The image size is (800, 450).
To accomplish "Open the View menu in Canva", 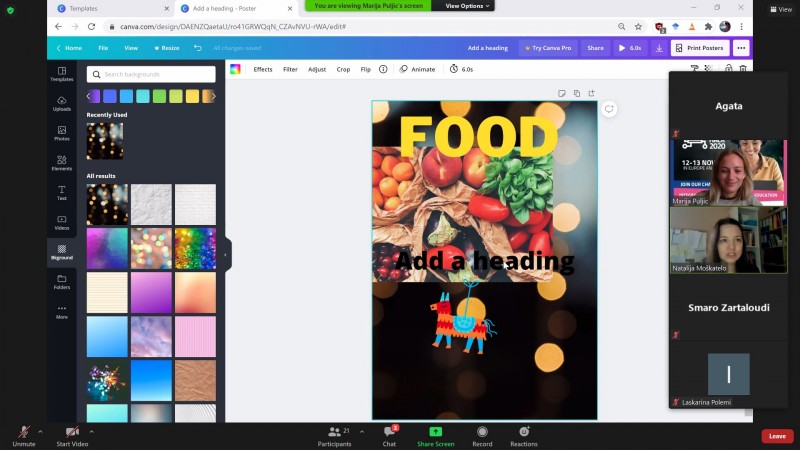I will point(131,48).
